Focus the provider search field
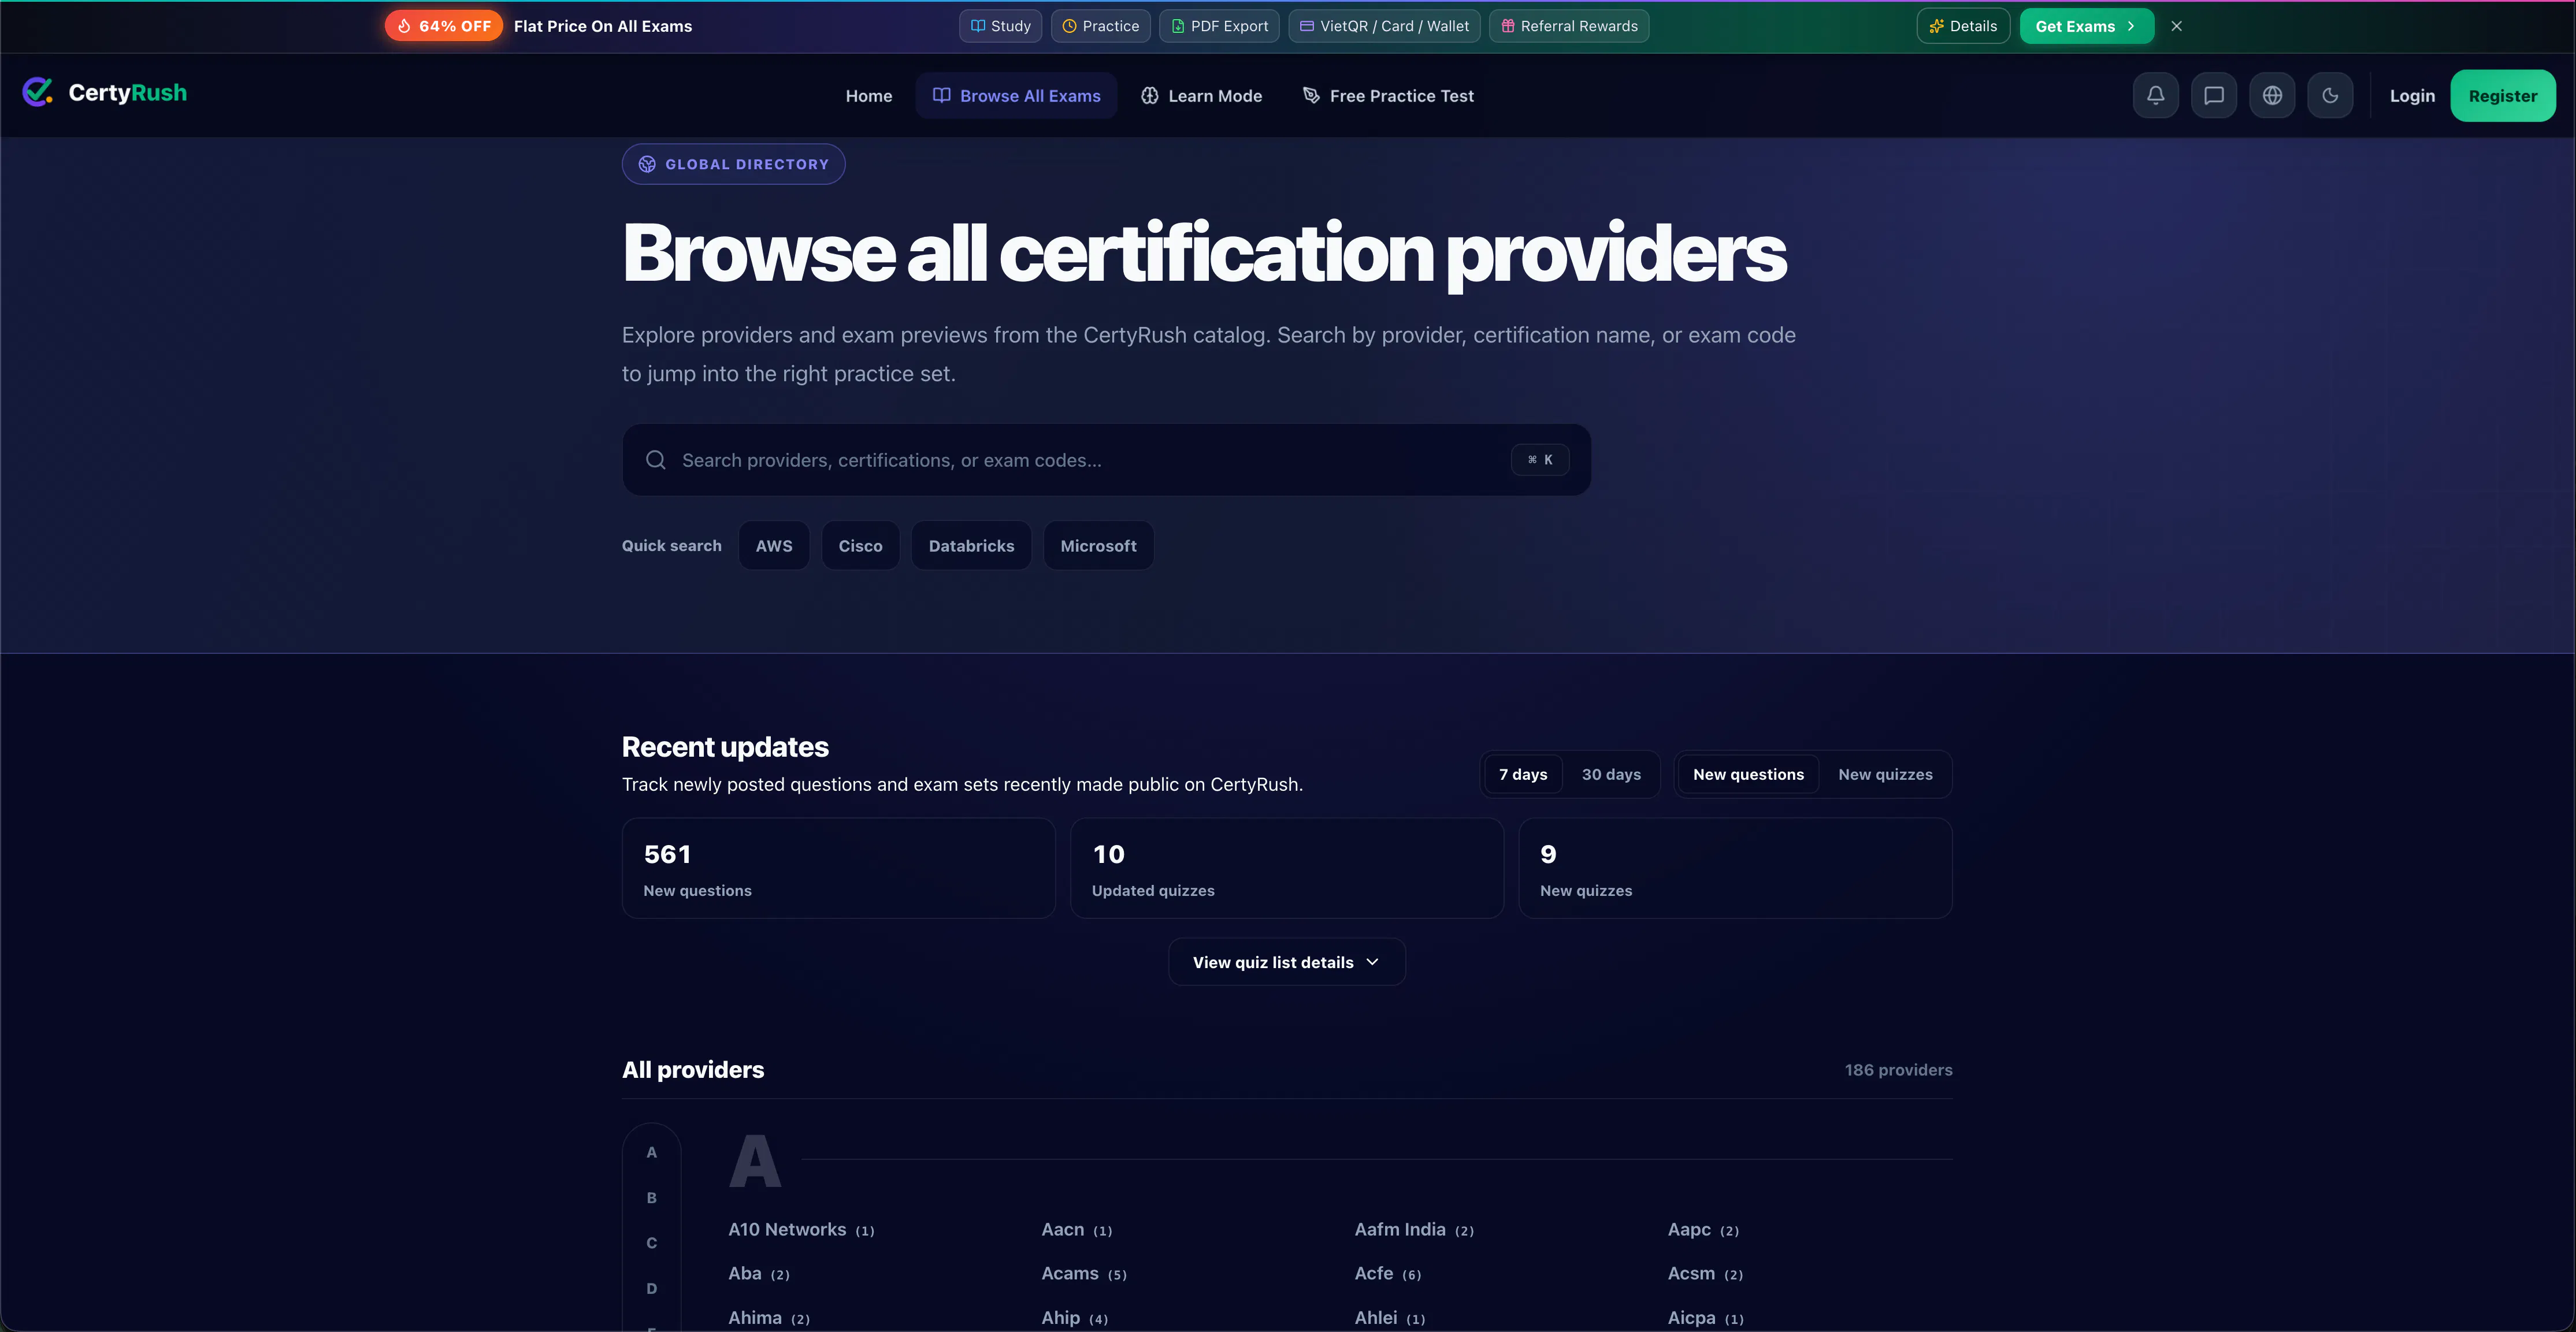The width and height of the screenshot is (2576, 1332). [1106, 460]
